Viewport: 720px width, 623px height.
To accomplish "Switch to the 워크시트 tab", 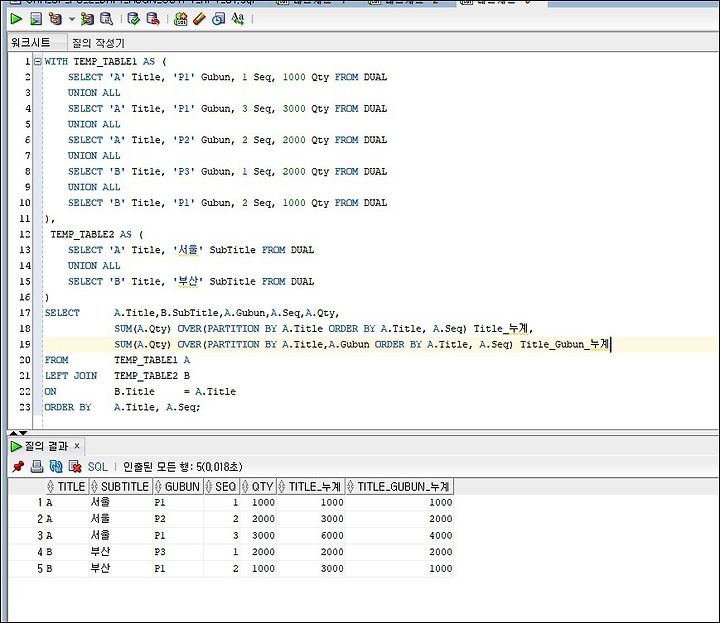I will (31, 43).
